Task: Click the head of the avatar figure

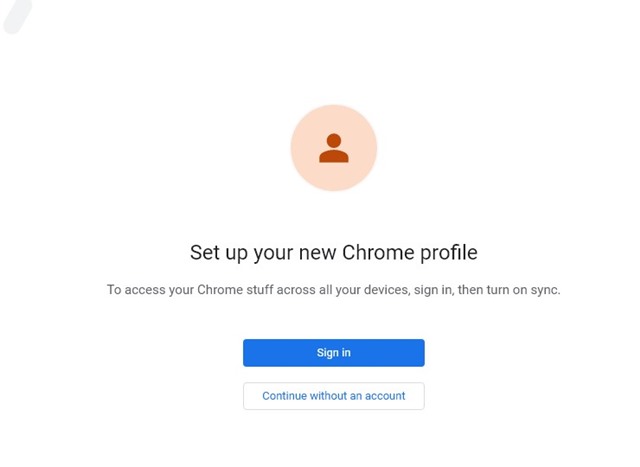Action: (334, 140)
